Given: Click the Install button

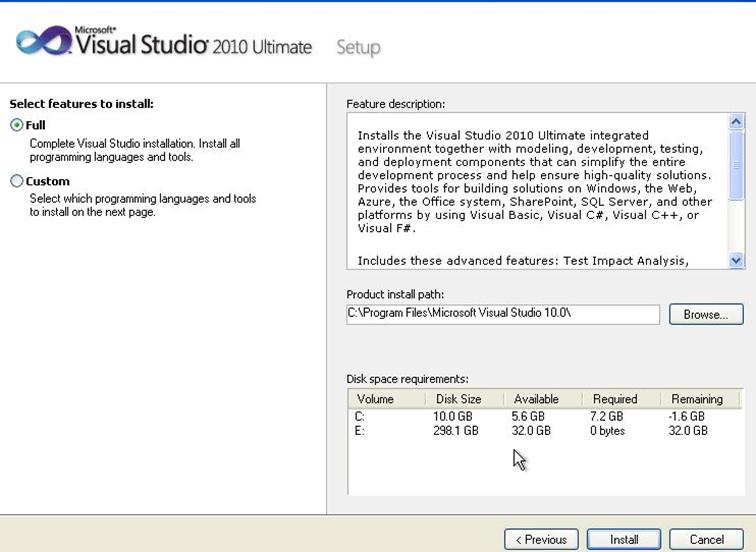Looking at the screenshot, I should [x=623, y=539].
